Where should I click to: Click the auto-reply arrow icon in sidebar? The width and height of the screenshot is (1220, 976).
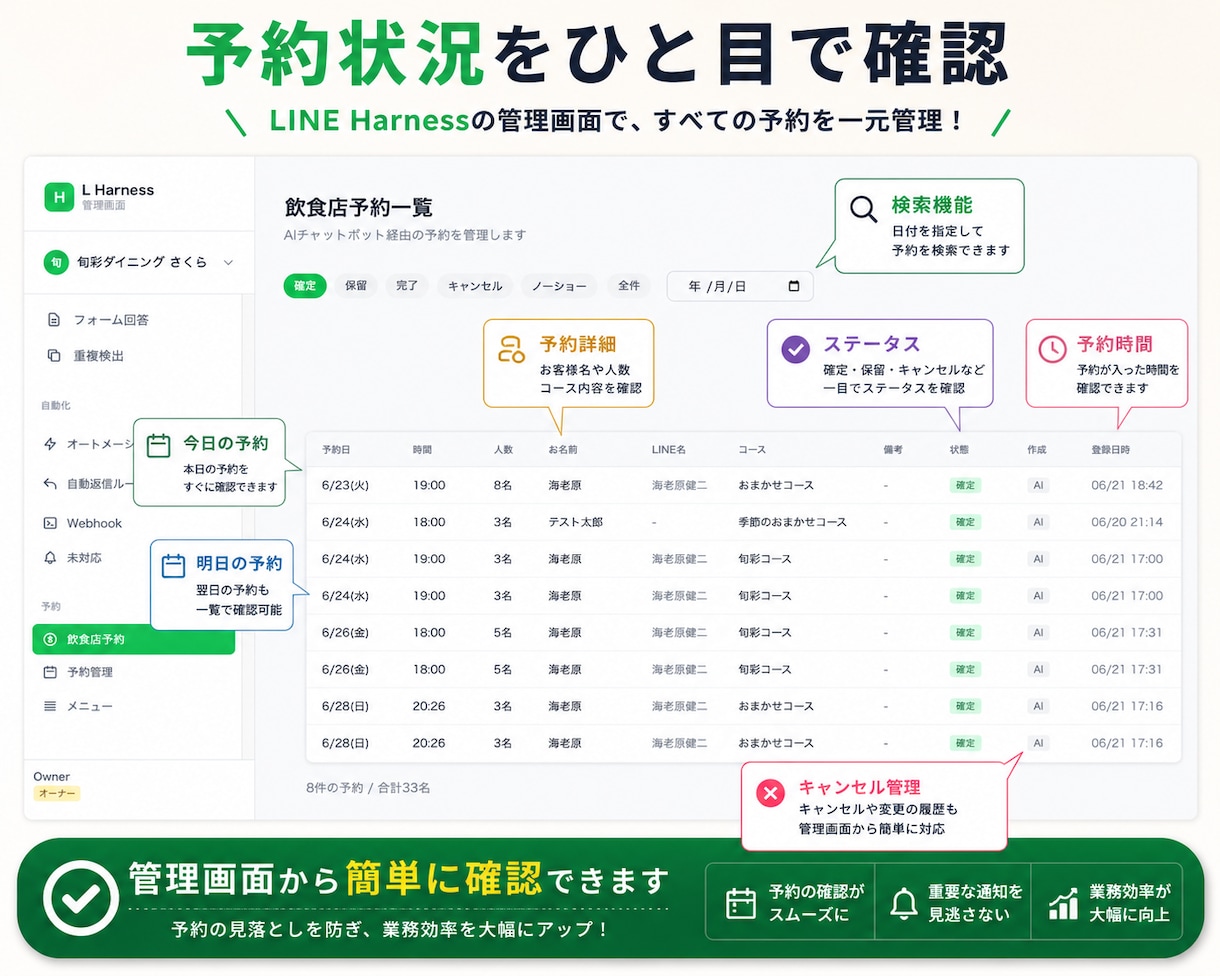[50, 484]
